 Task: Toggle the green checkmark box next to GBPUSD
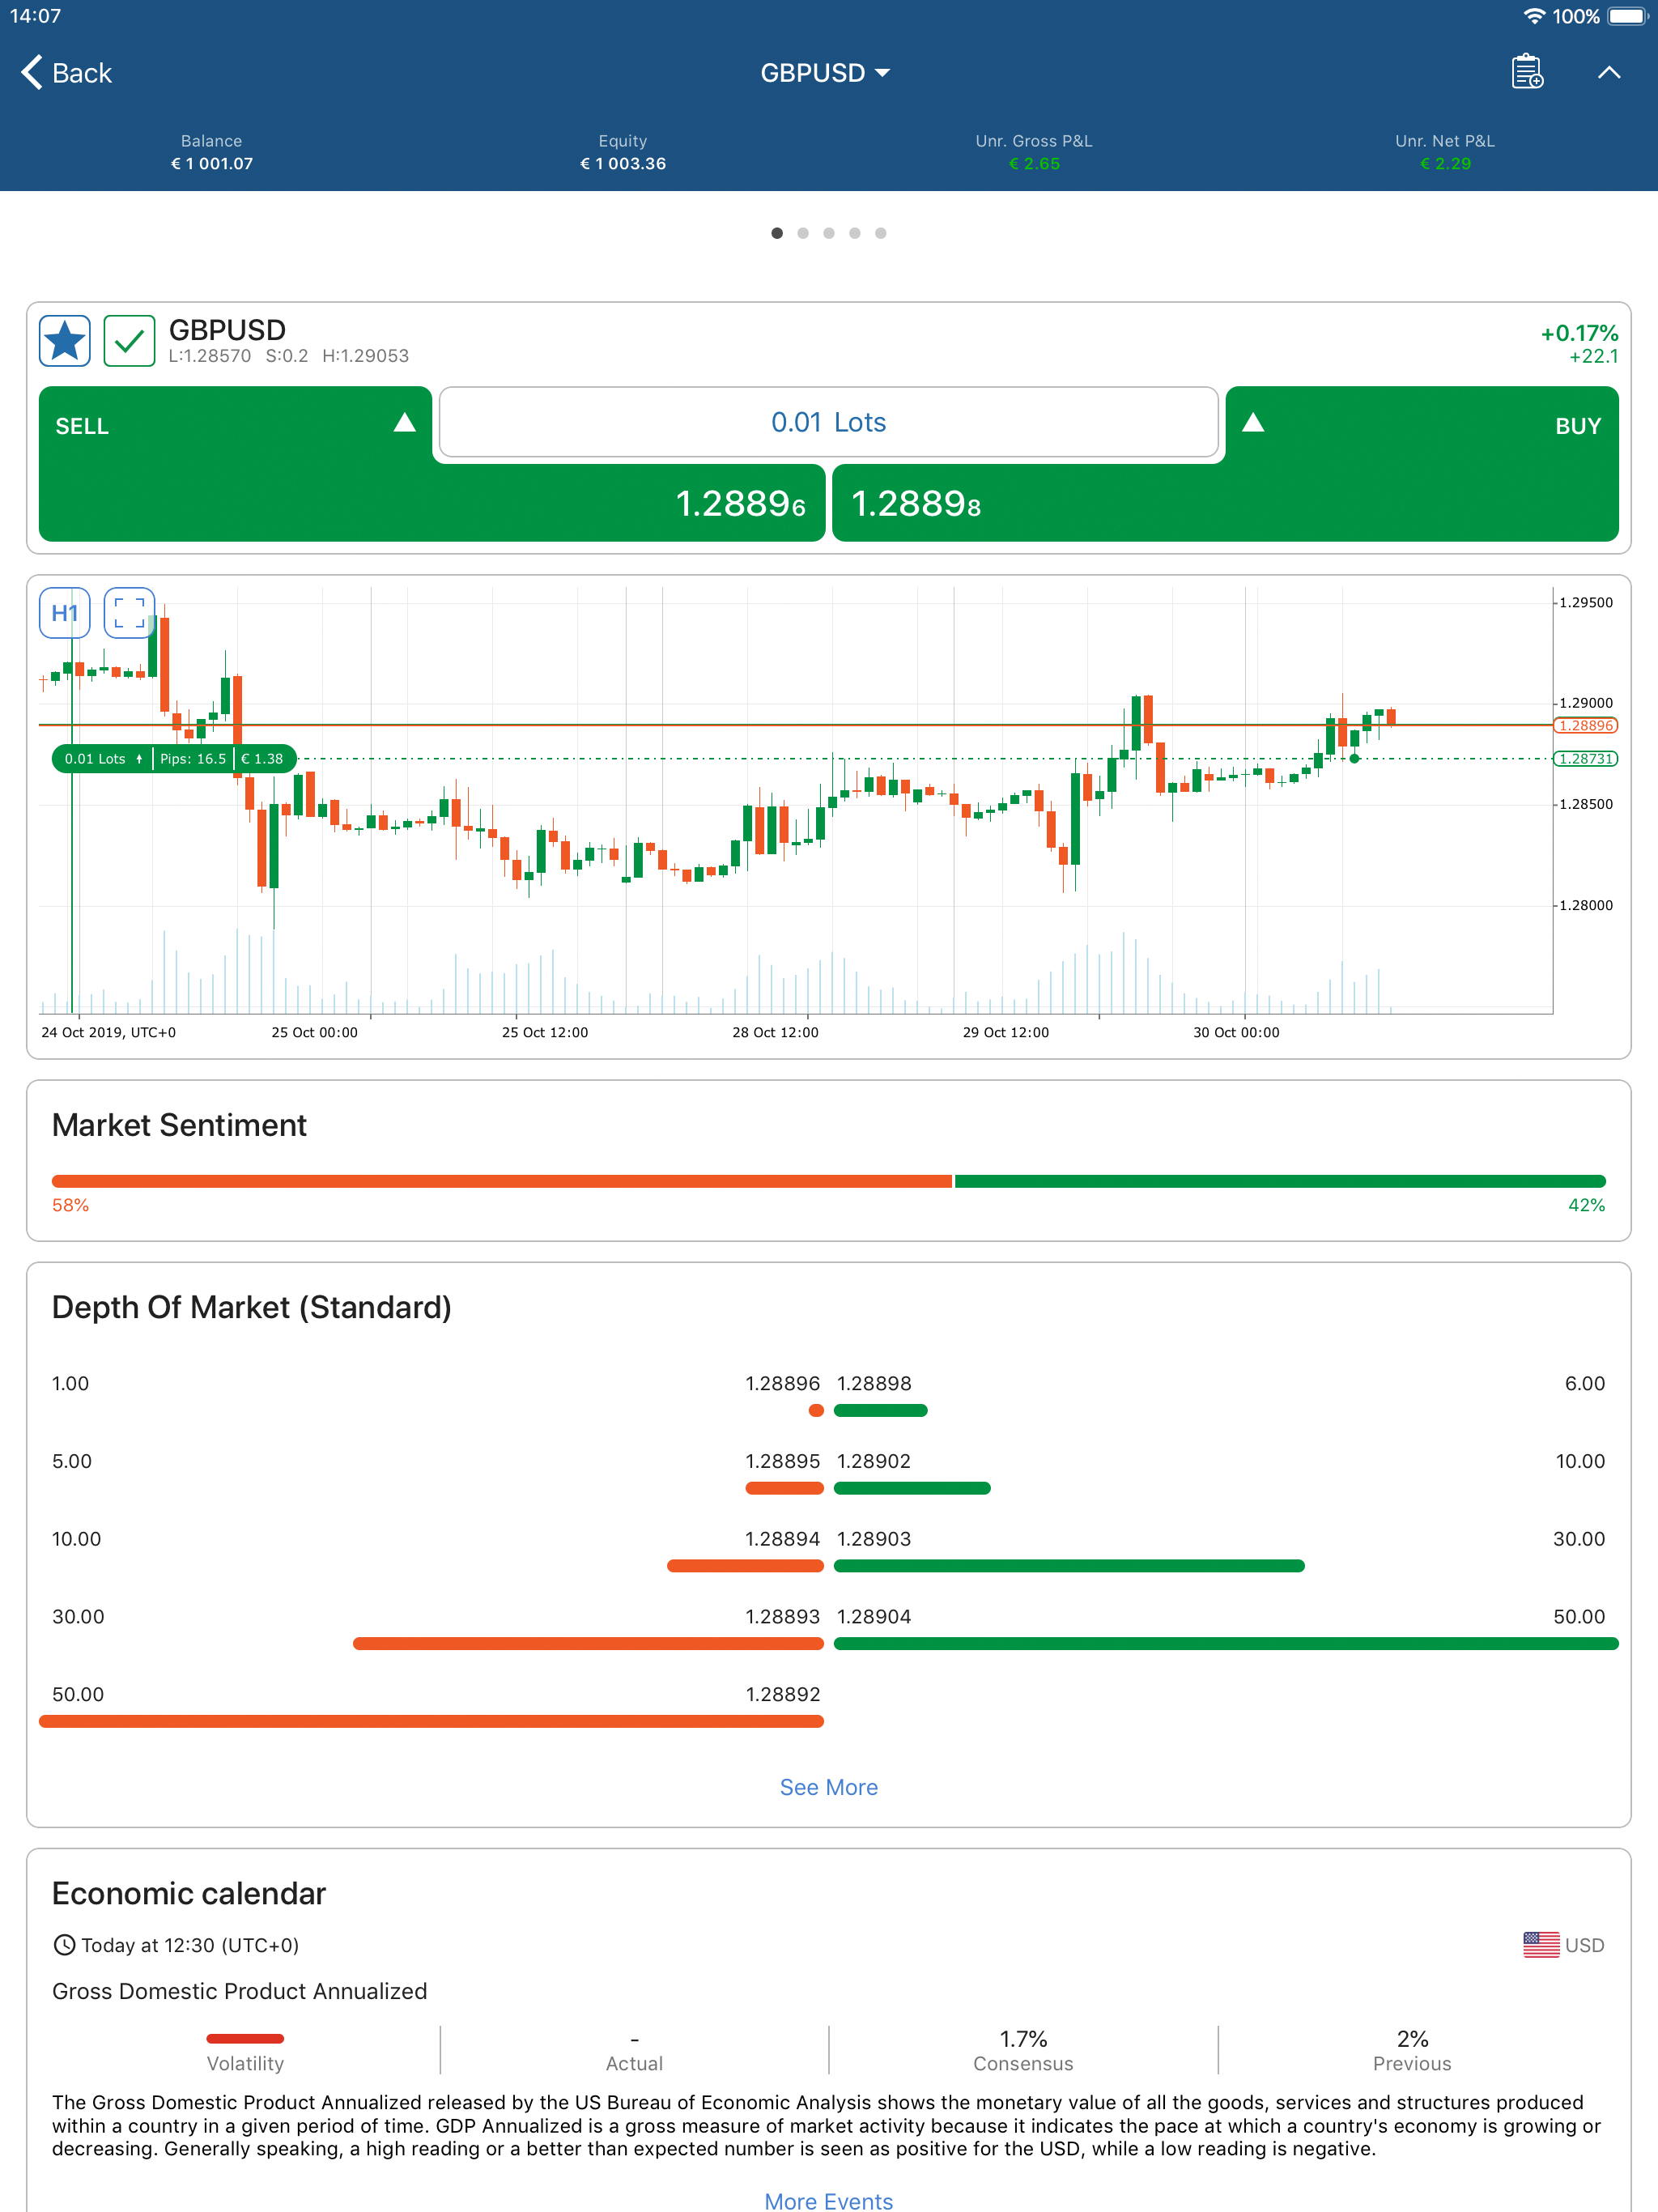tap(129, 341)
